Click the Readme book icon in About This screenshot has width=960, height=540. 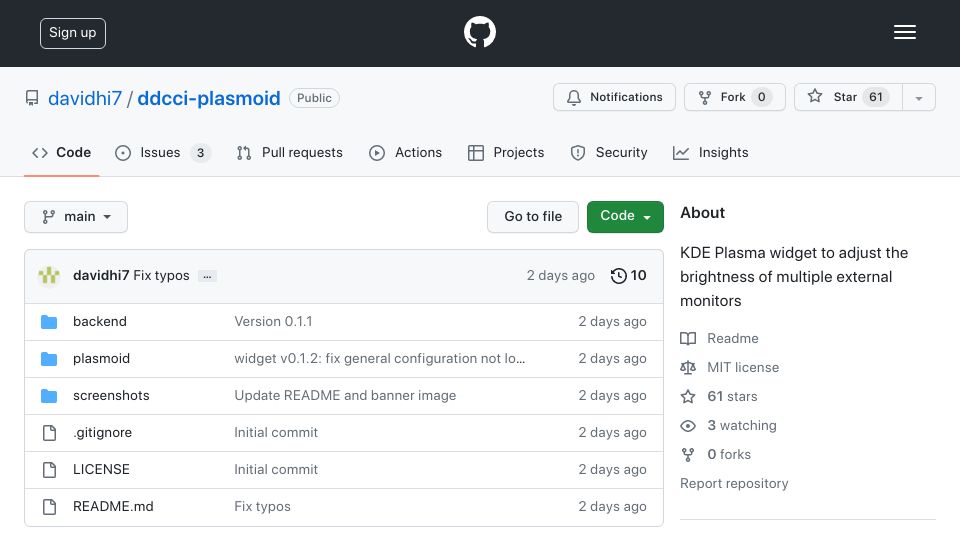(688, 339)
